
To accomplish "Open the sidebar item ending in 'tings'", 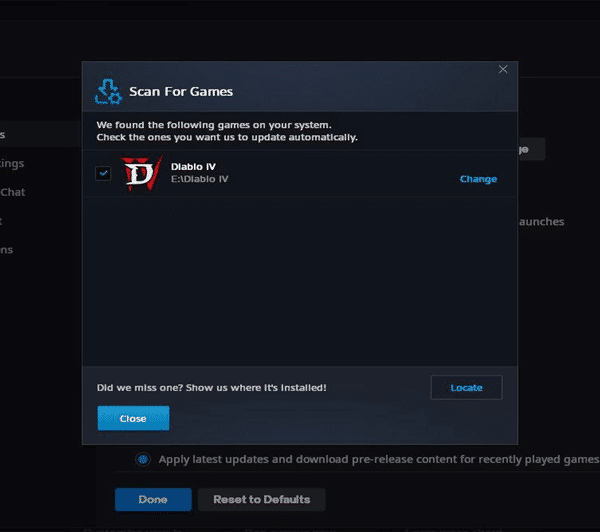I will (12, 163).
